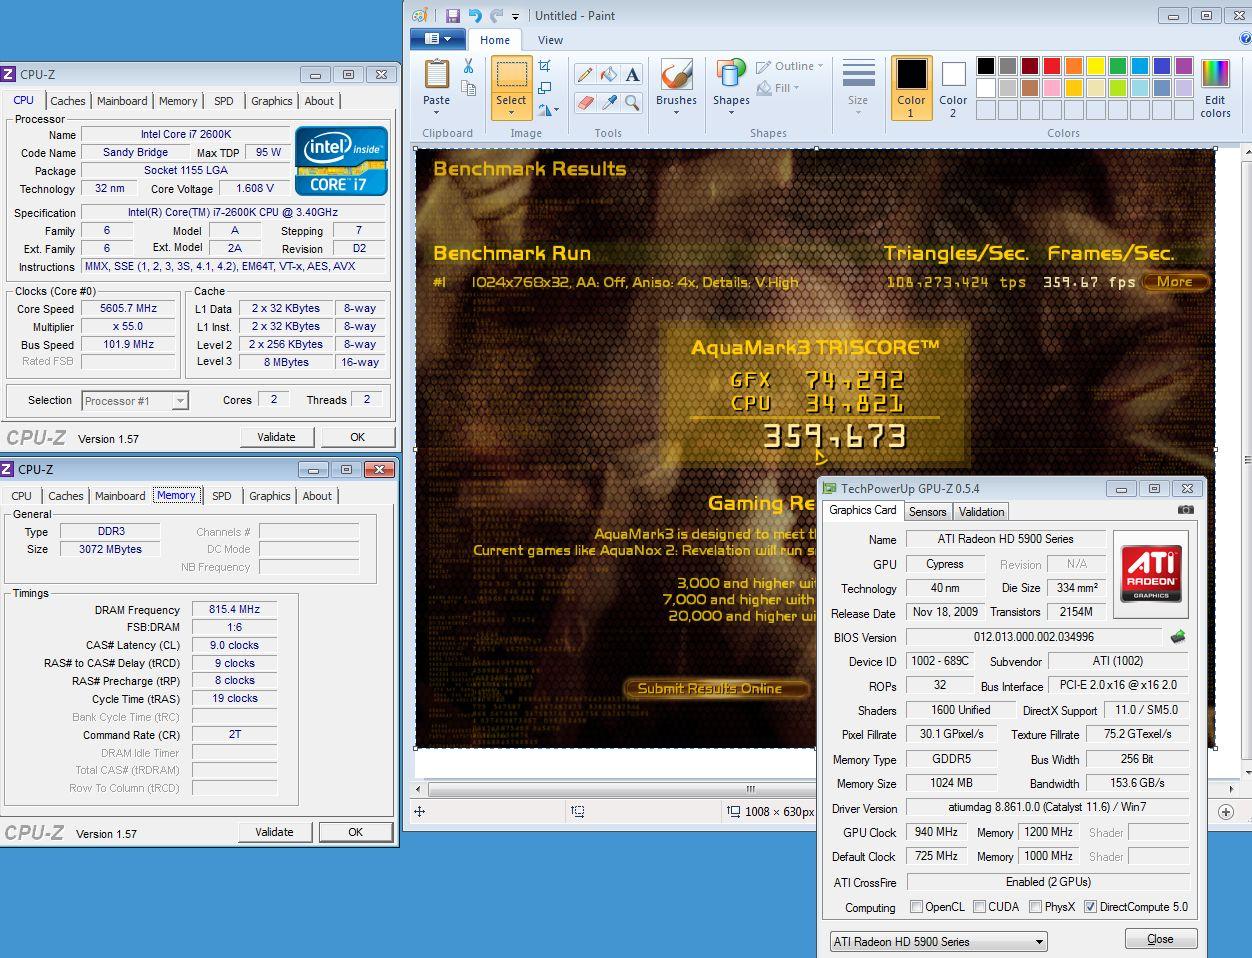Click the BIOS save chip icon in GPU-Z
Viewport: 1252px width, 958px height.
(1178, 637)
